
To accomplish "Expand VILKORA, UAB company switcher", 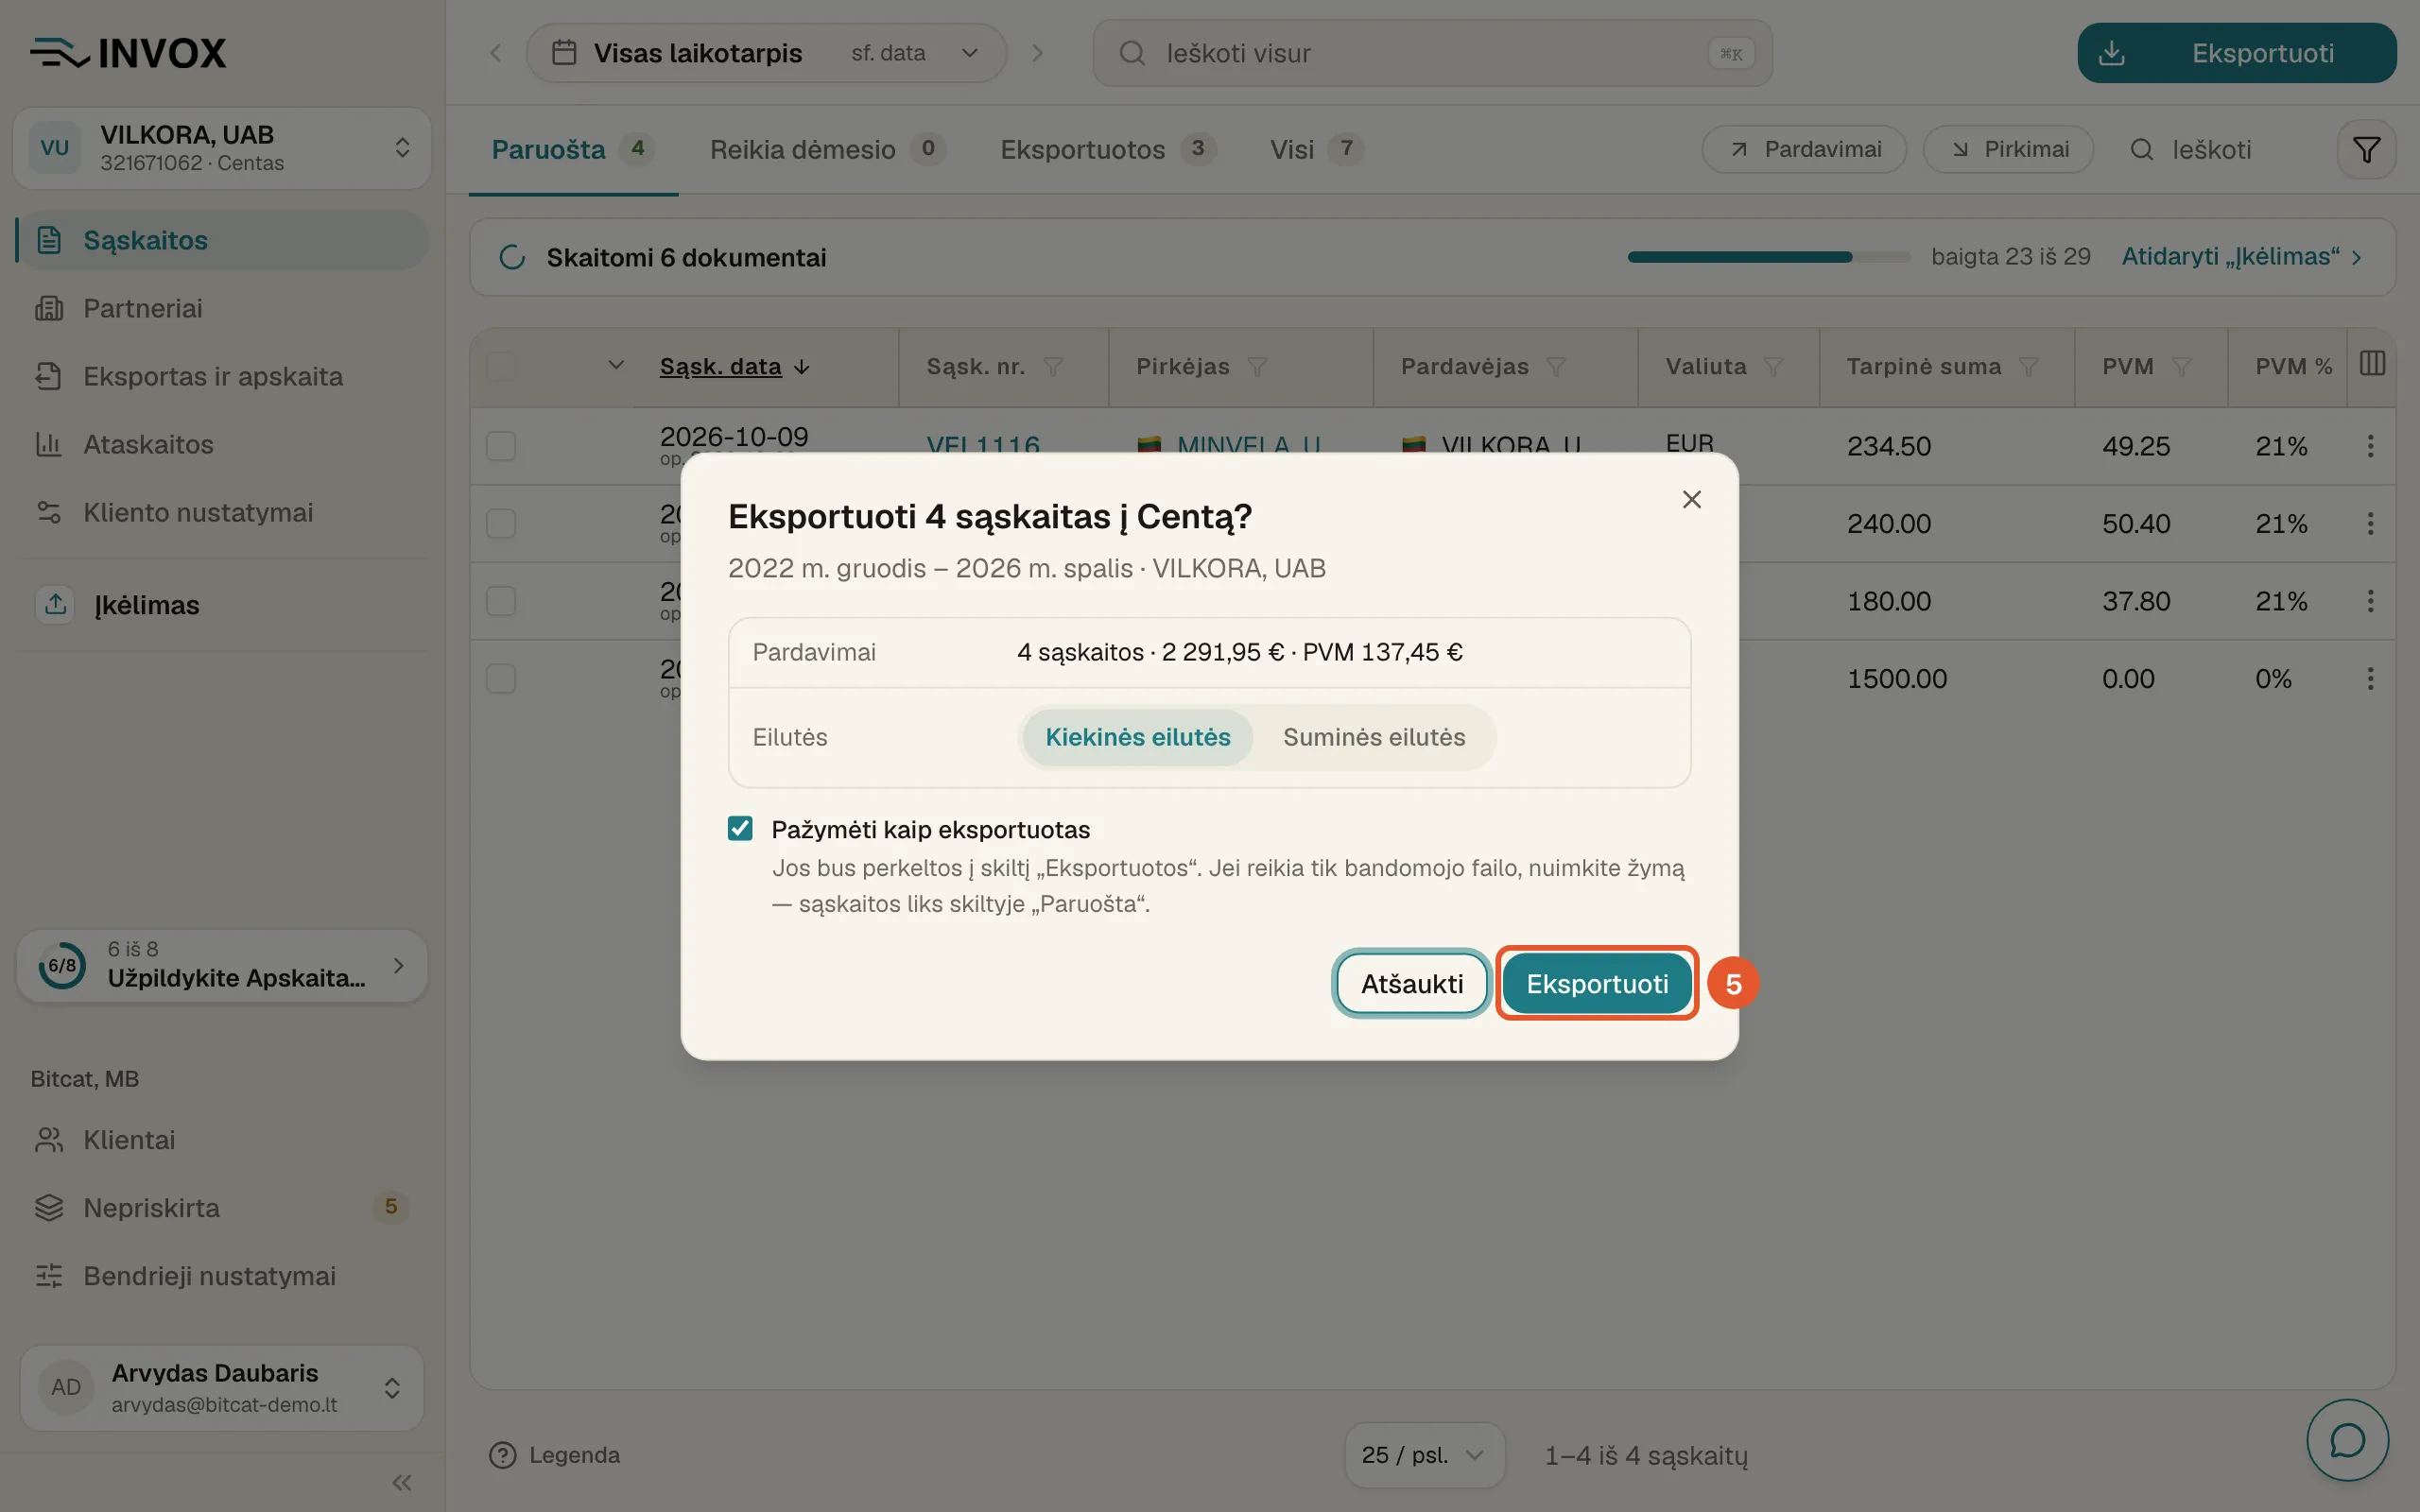I will coord(222,148).
